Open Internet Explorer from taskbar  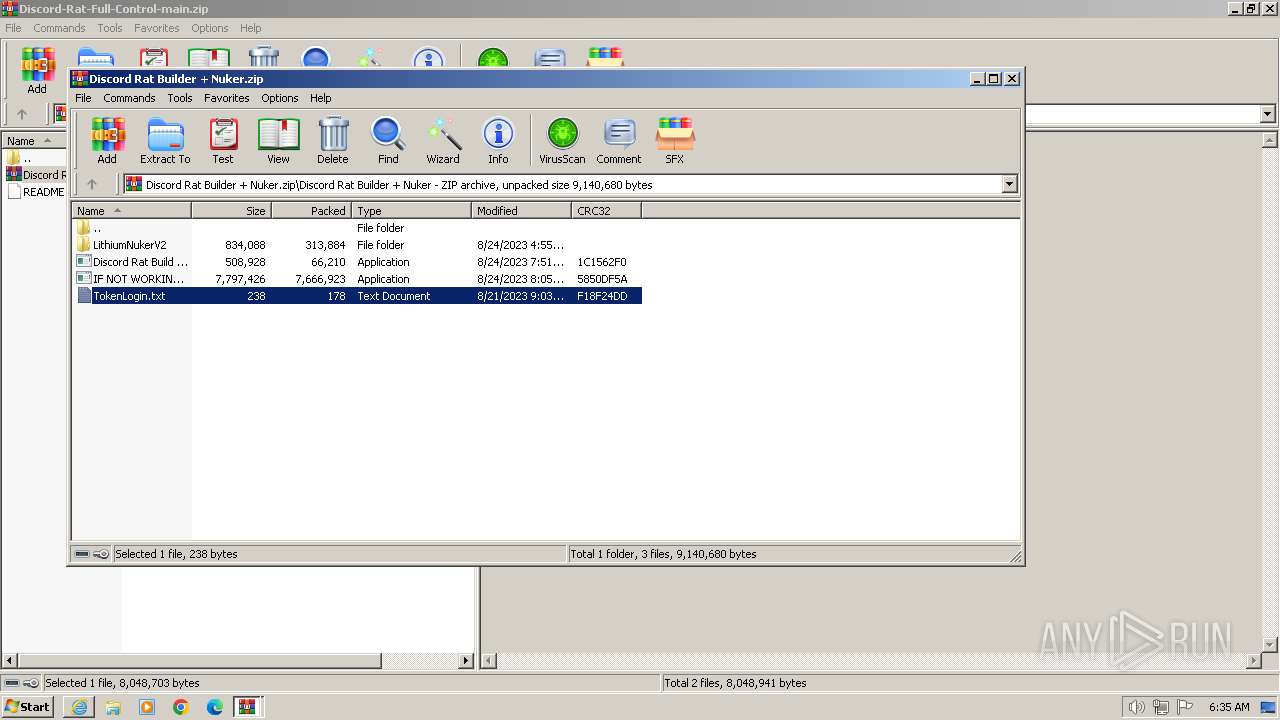79,707
